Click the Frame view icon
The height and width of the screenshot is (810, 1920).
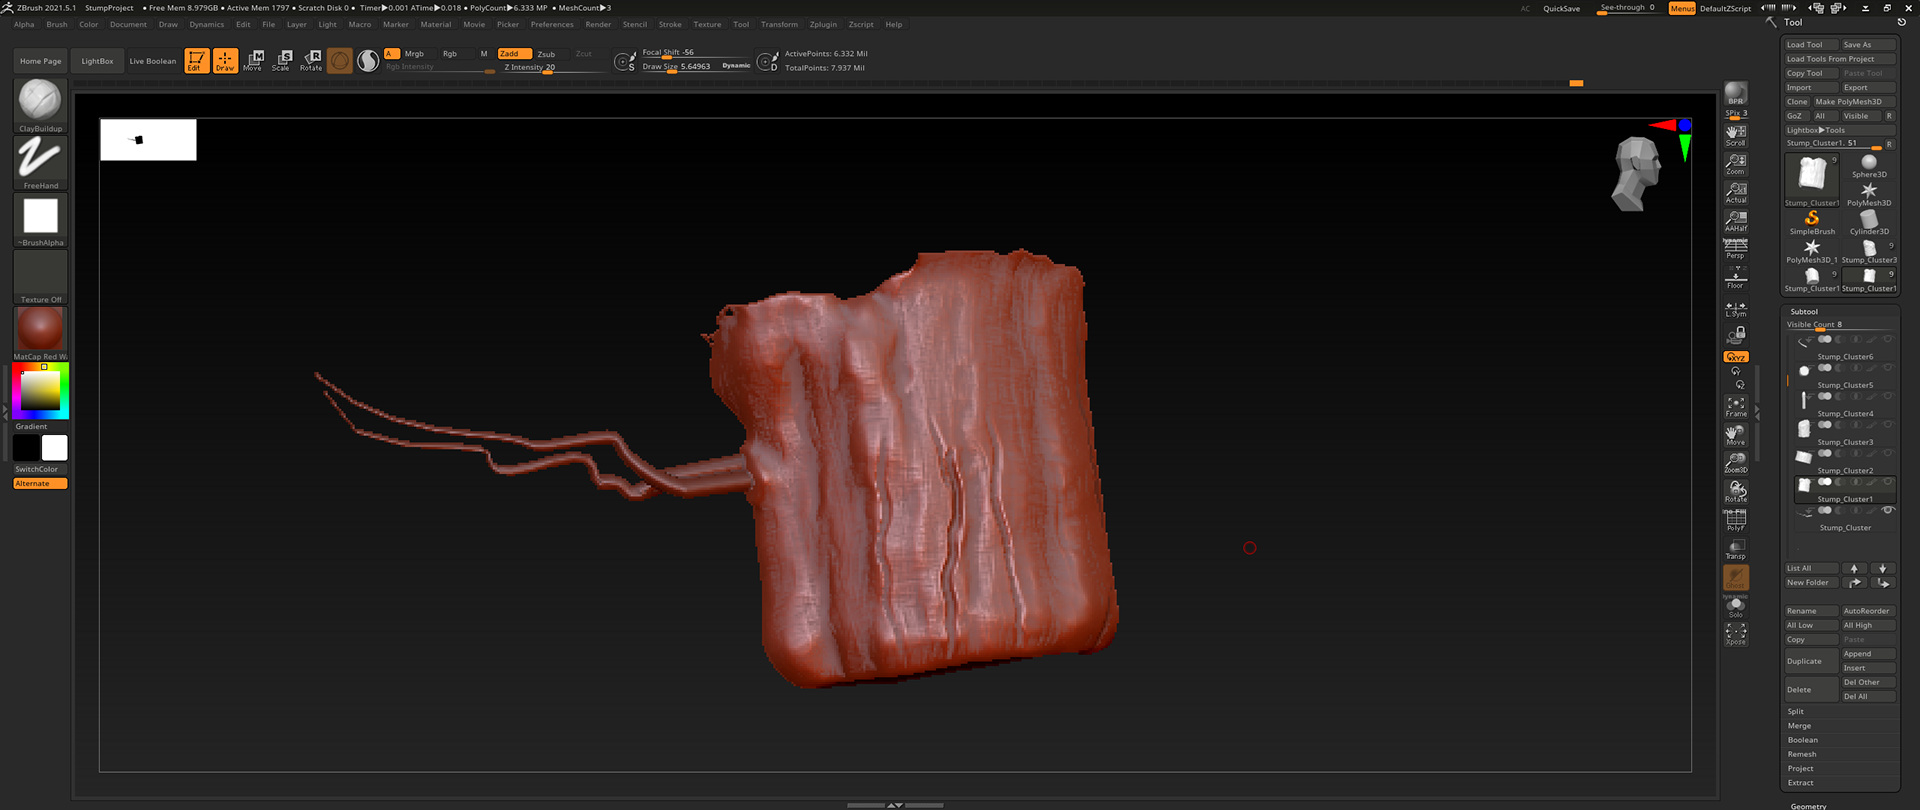pyautogui.click(x=1735, y=406)
